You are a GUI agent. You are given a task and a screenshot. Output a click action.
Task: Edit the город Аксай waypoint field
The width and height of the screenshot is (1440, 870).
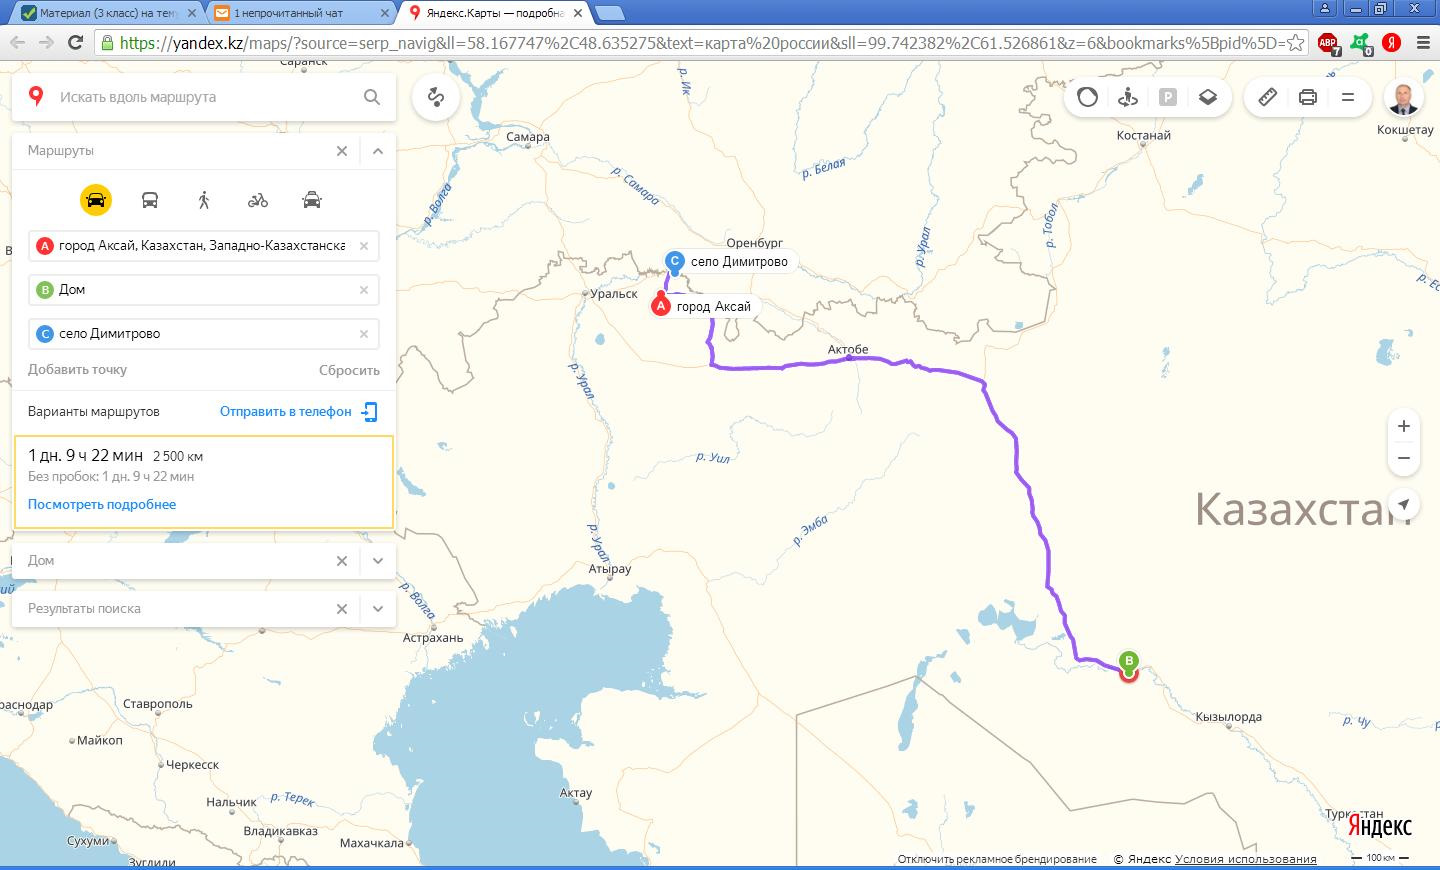click(x=204, y=246)
